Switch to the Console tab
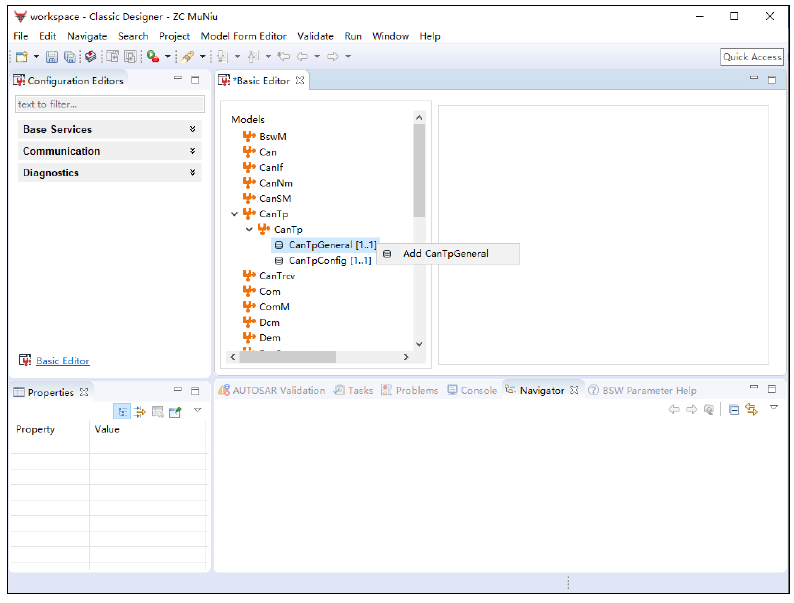 472,390
